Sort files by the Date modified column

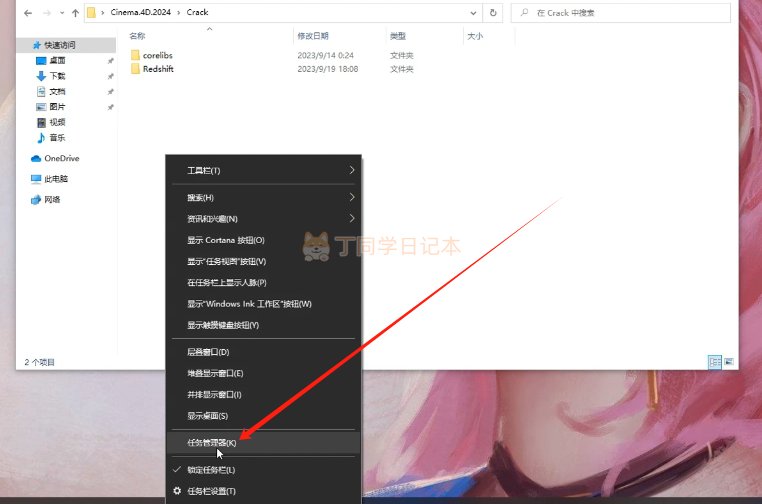313,36
